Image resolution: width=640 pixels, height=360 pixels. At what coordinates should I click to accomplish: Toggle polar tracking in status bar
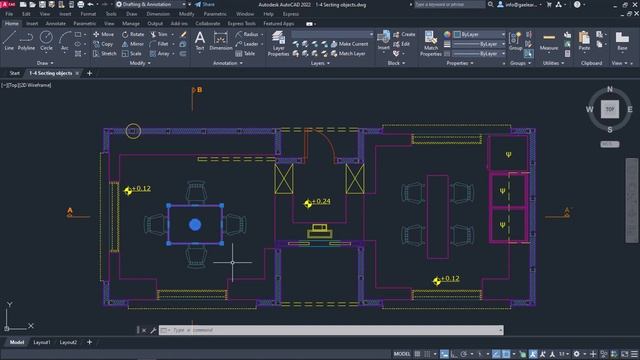tap(464, 354)
